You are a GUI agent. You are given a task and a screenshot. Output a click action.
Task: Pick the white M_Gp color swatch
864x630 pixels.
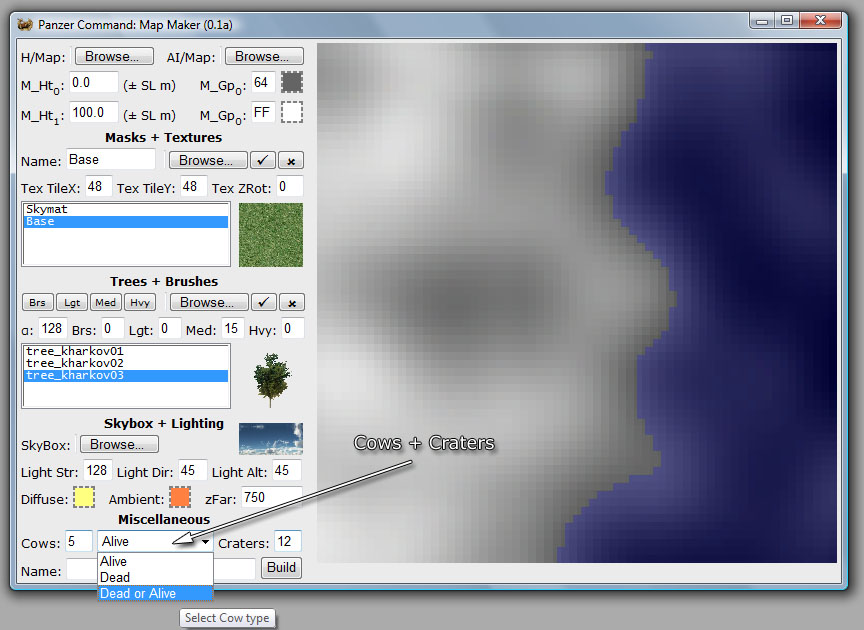tap(292, 112)
